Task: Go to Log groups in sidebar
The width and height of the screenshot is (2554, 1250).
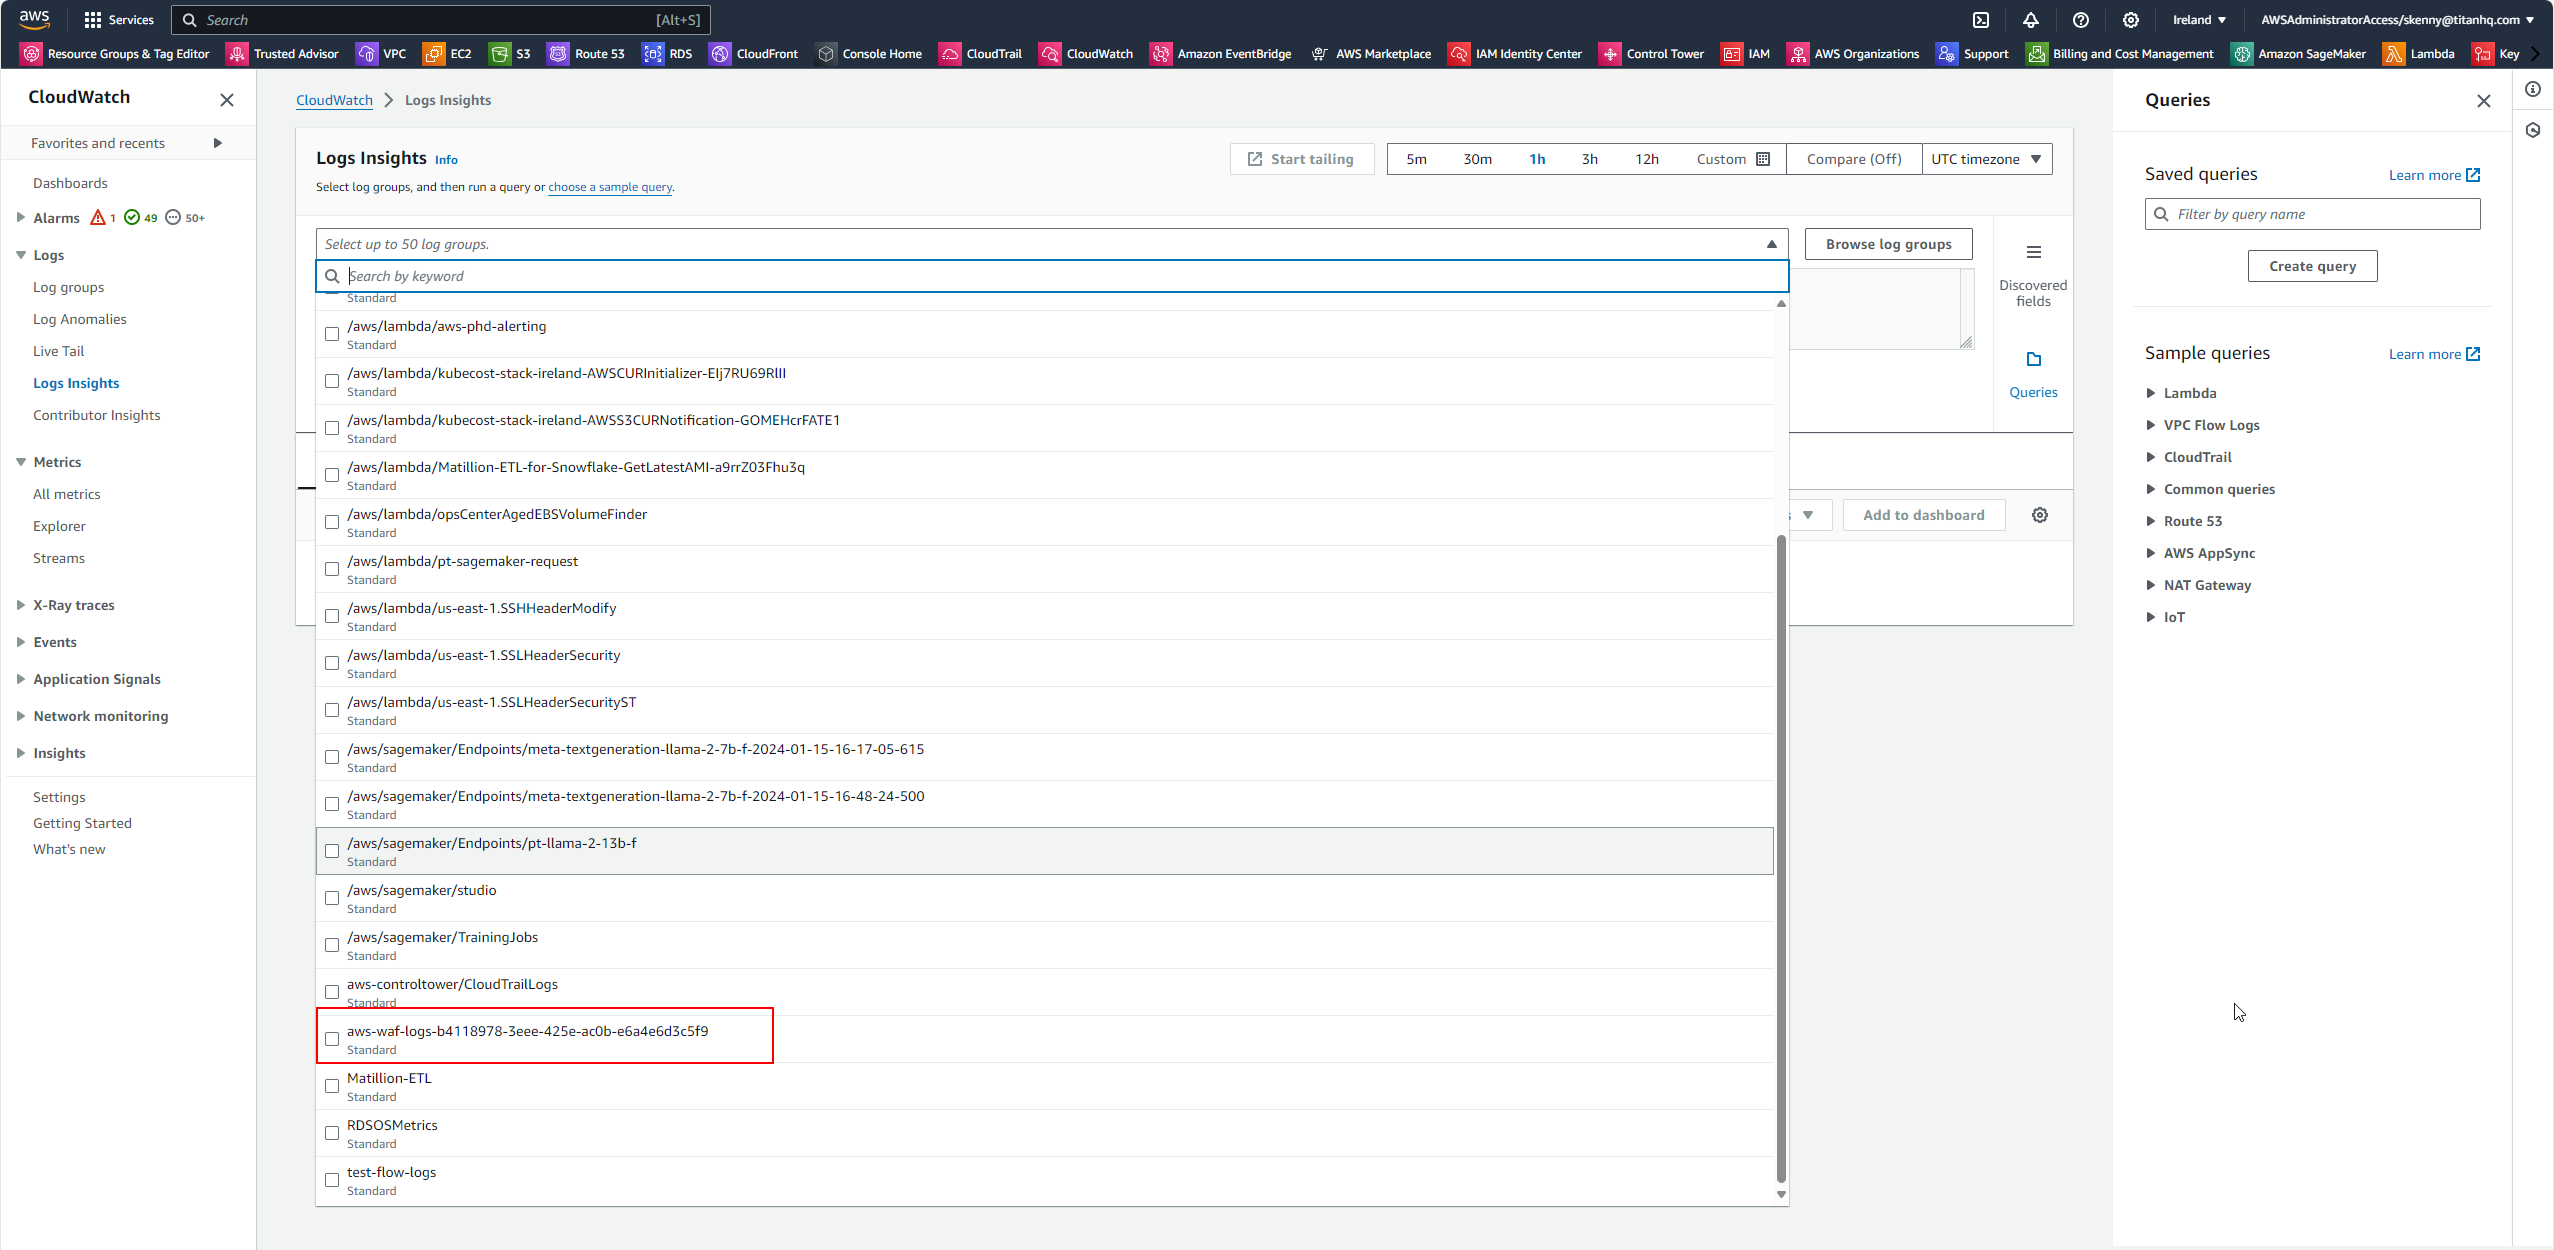Action: [68, 287]
